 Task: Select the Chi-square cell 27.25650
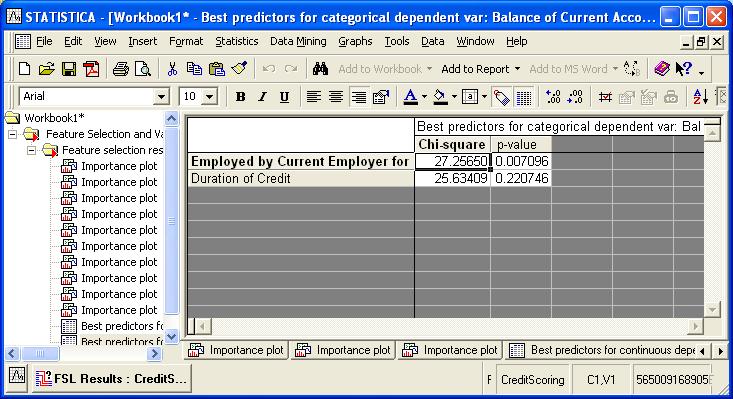point(452,161)
